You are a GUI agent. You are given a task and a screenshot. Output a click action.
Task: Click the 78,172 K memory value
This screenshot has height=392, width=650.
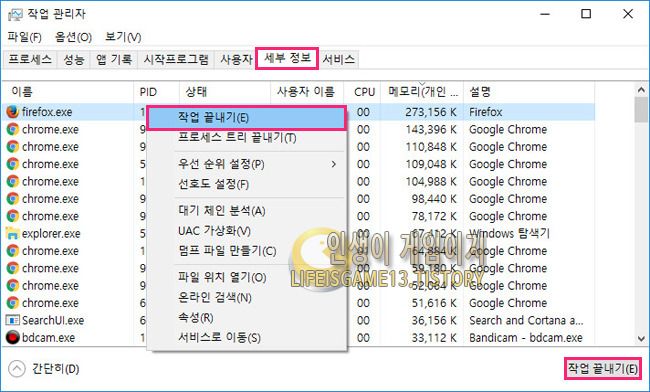click(435, 216)
